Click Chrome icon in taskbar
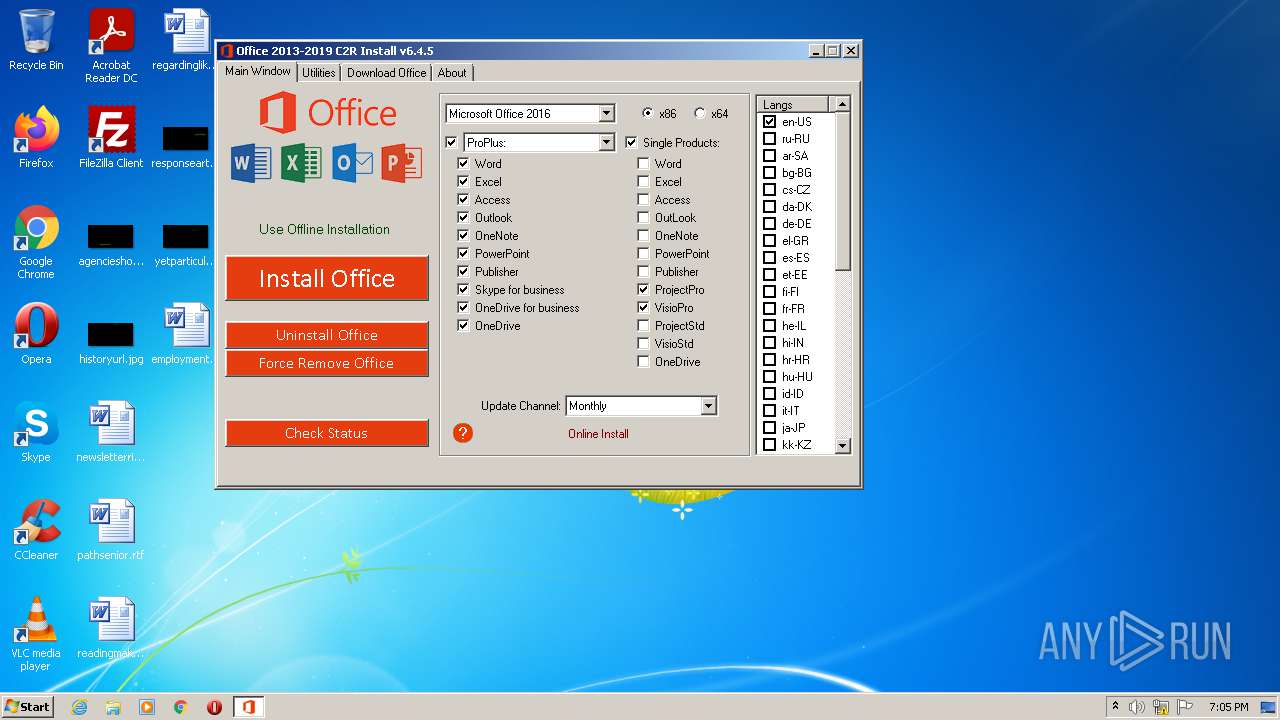 (181, 707)
